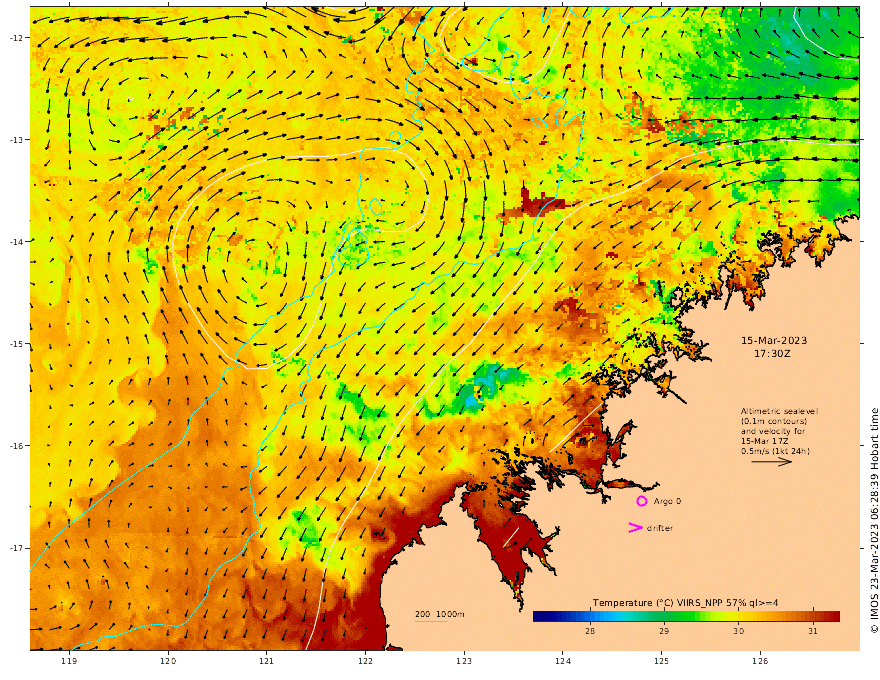The width and height of the screenshot is (880, 680).
Task: Click the colorbar tick label 28
Action: [x=590, y=631]
